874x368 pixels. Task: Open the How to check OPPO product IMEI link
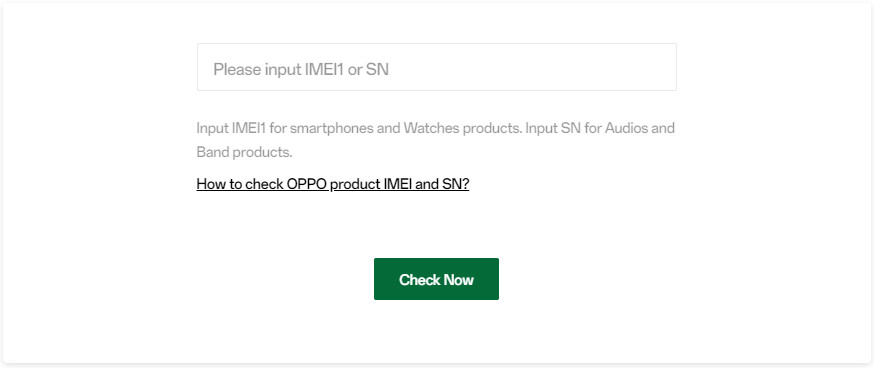tap(333, 184)
